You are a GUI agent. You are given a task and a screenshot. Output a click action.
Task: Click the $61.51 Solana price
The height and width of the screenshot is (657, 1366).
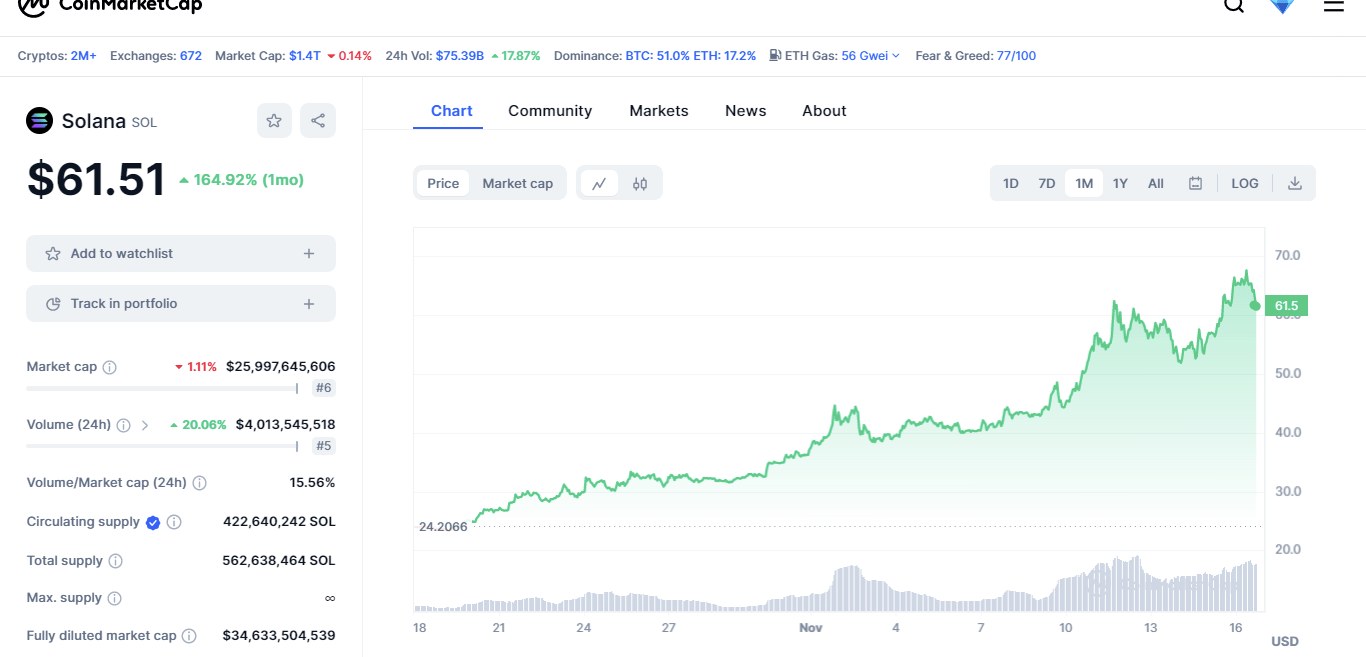(96, 180)
